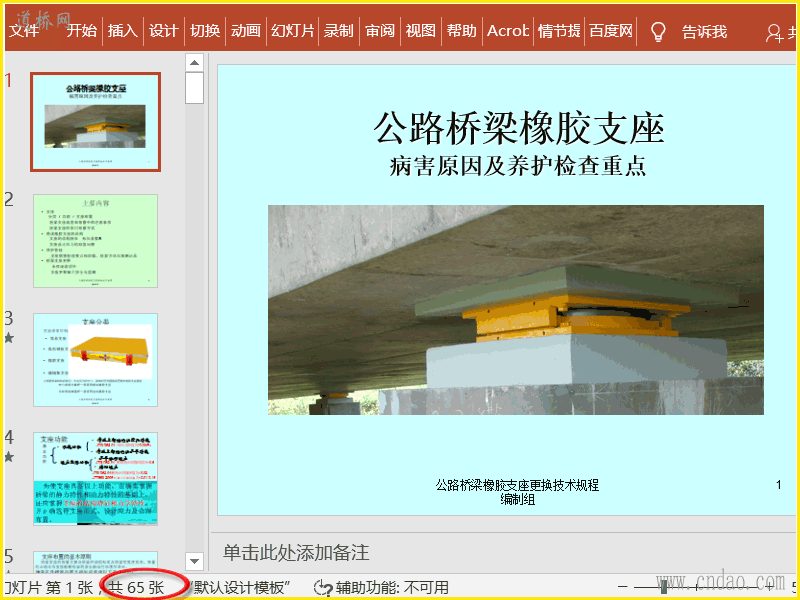Click the notes area 单击此处添加备注
This screenshot has width=800, height=600.
(296, 553)
